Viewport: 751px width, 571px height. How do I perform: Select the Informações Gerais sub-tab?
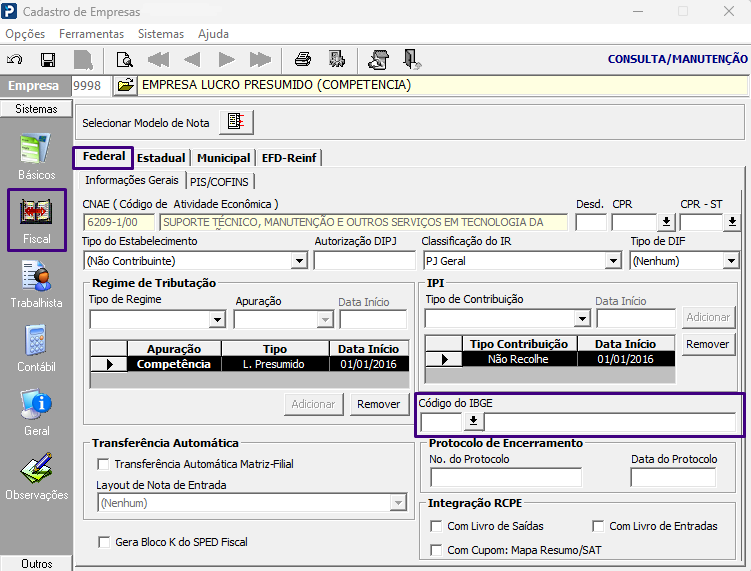click(x=132, y=180)
